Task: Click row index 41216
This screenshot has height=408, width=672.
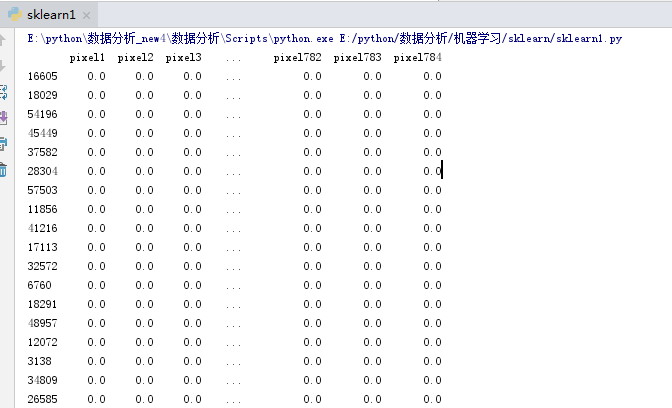Action: (x=42, y=228)
